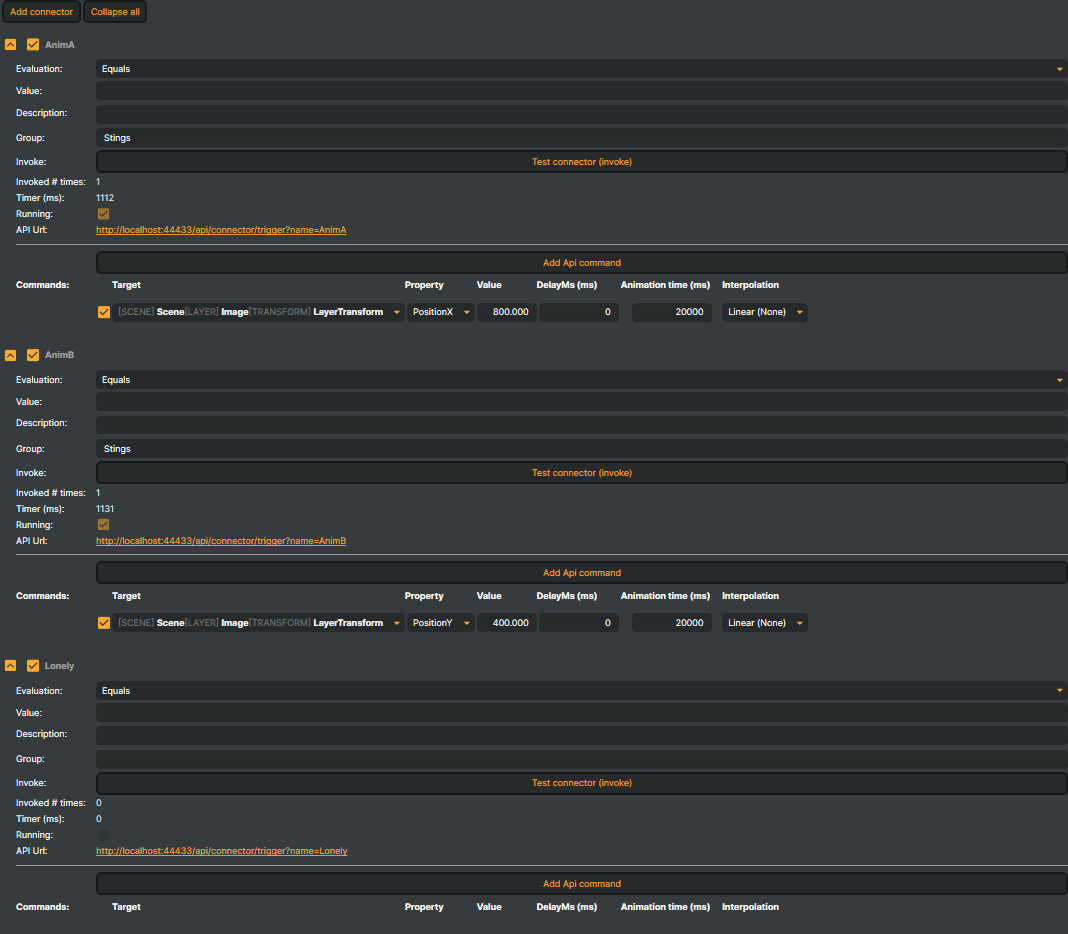Edit the AnimB Group field containing Stings

[582, 448]
